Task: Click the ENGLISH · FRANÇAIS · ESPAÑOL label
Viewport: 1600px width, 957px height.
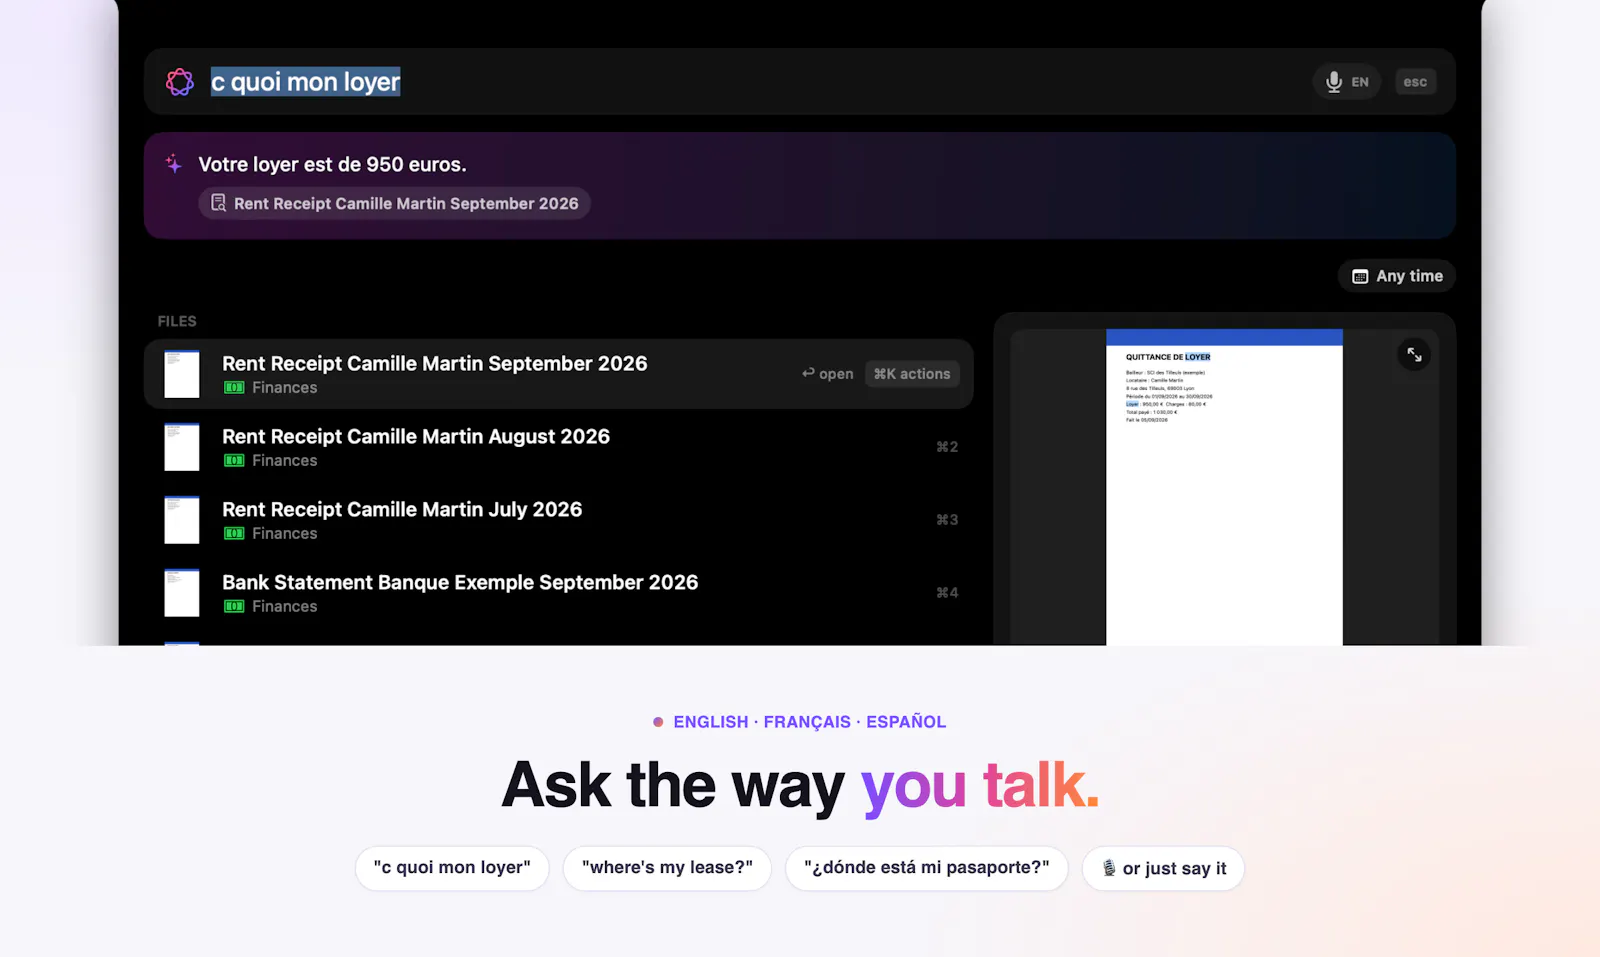Action: coord(809,722)
